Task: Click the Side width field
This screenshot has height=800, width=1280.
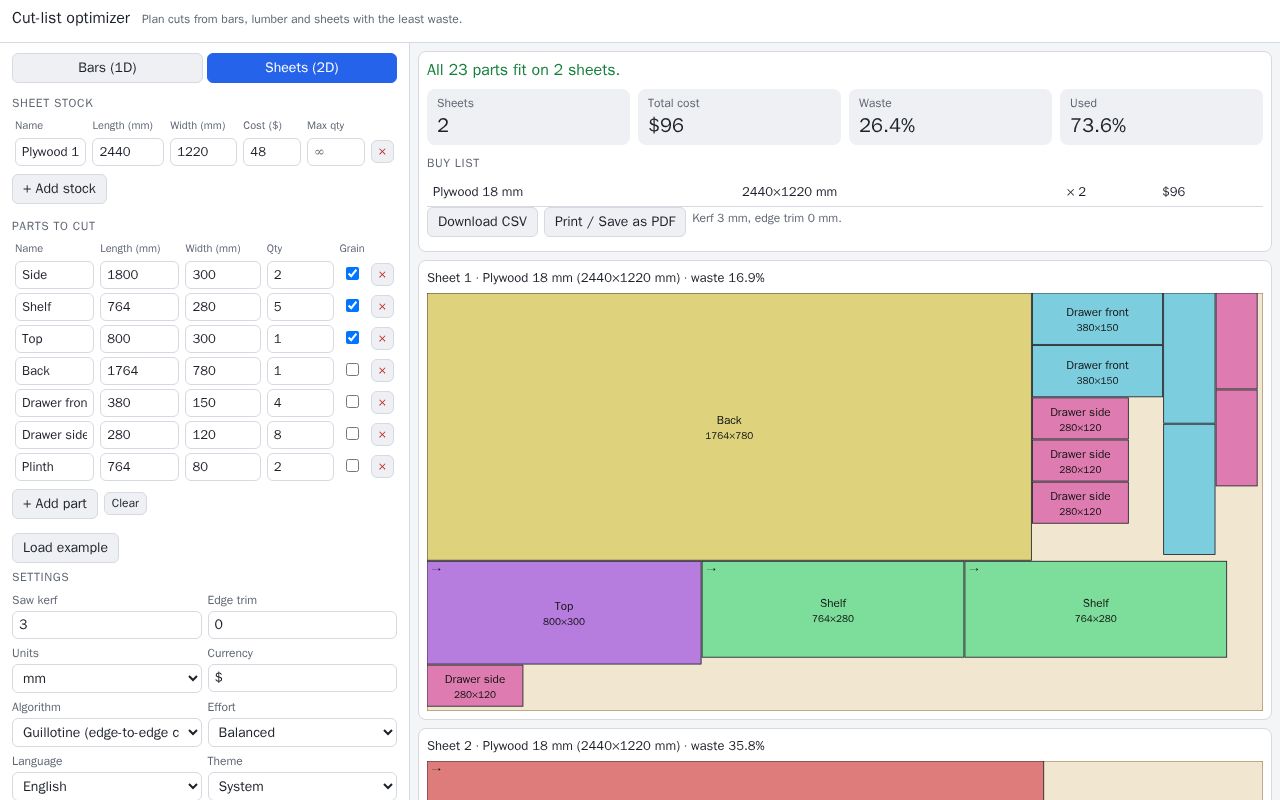Action: 222,275
